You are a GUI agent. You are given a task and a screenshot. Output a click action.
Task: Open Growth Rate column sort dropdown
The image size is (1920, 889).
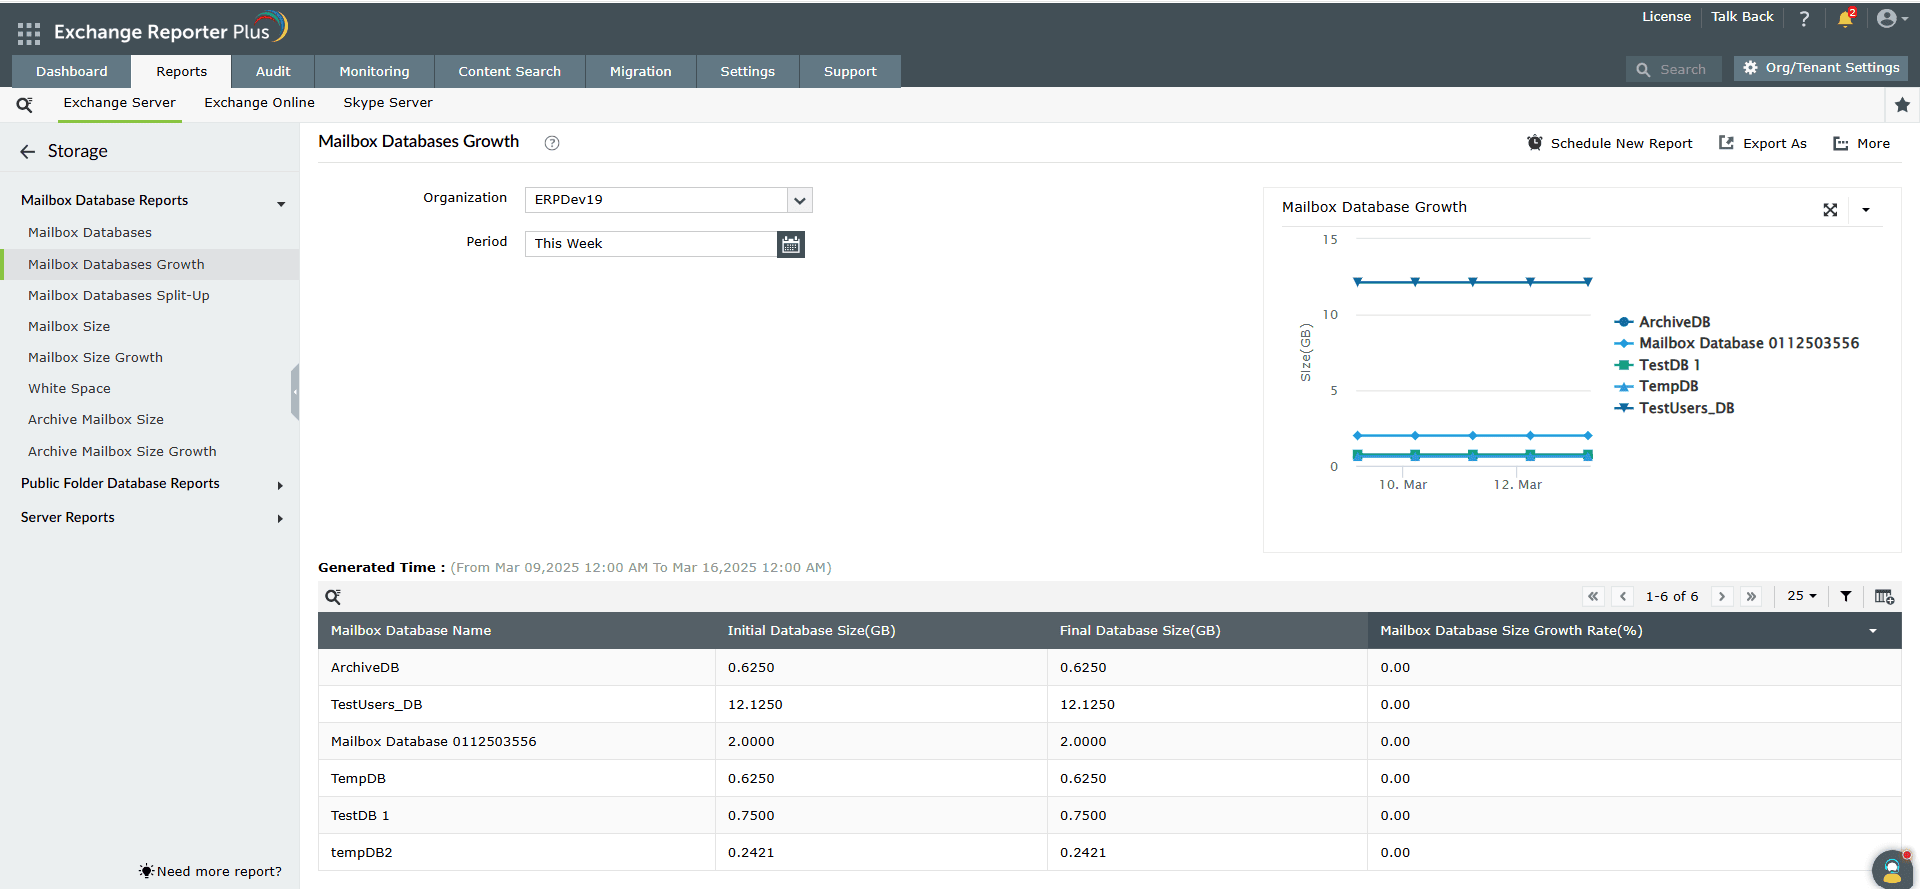pyautogui.click(x=1873, y=631)
